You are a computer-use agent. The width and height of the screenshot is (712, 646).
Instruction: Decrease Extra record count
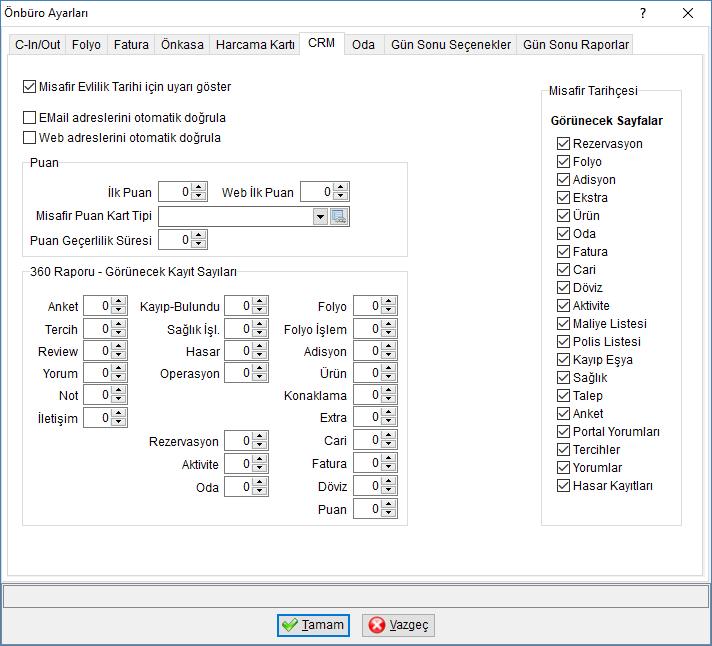pyautogui.click(x=388, y=421)
